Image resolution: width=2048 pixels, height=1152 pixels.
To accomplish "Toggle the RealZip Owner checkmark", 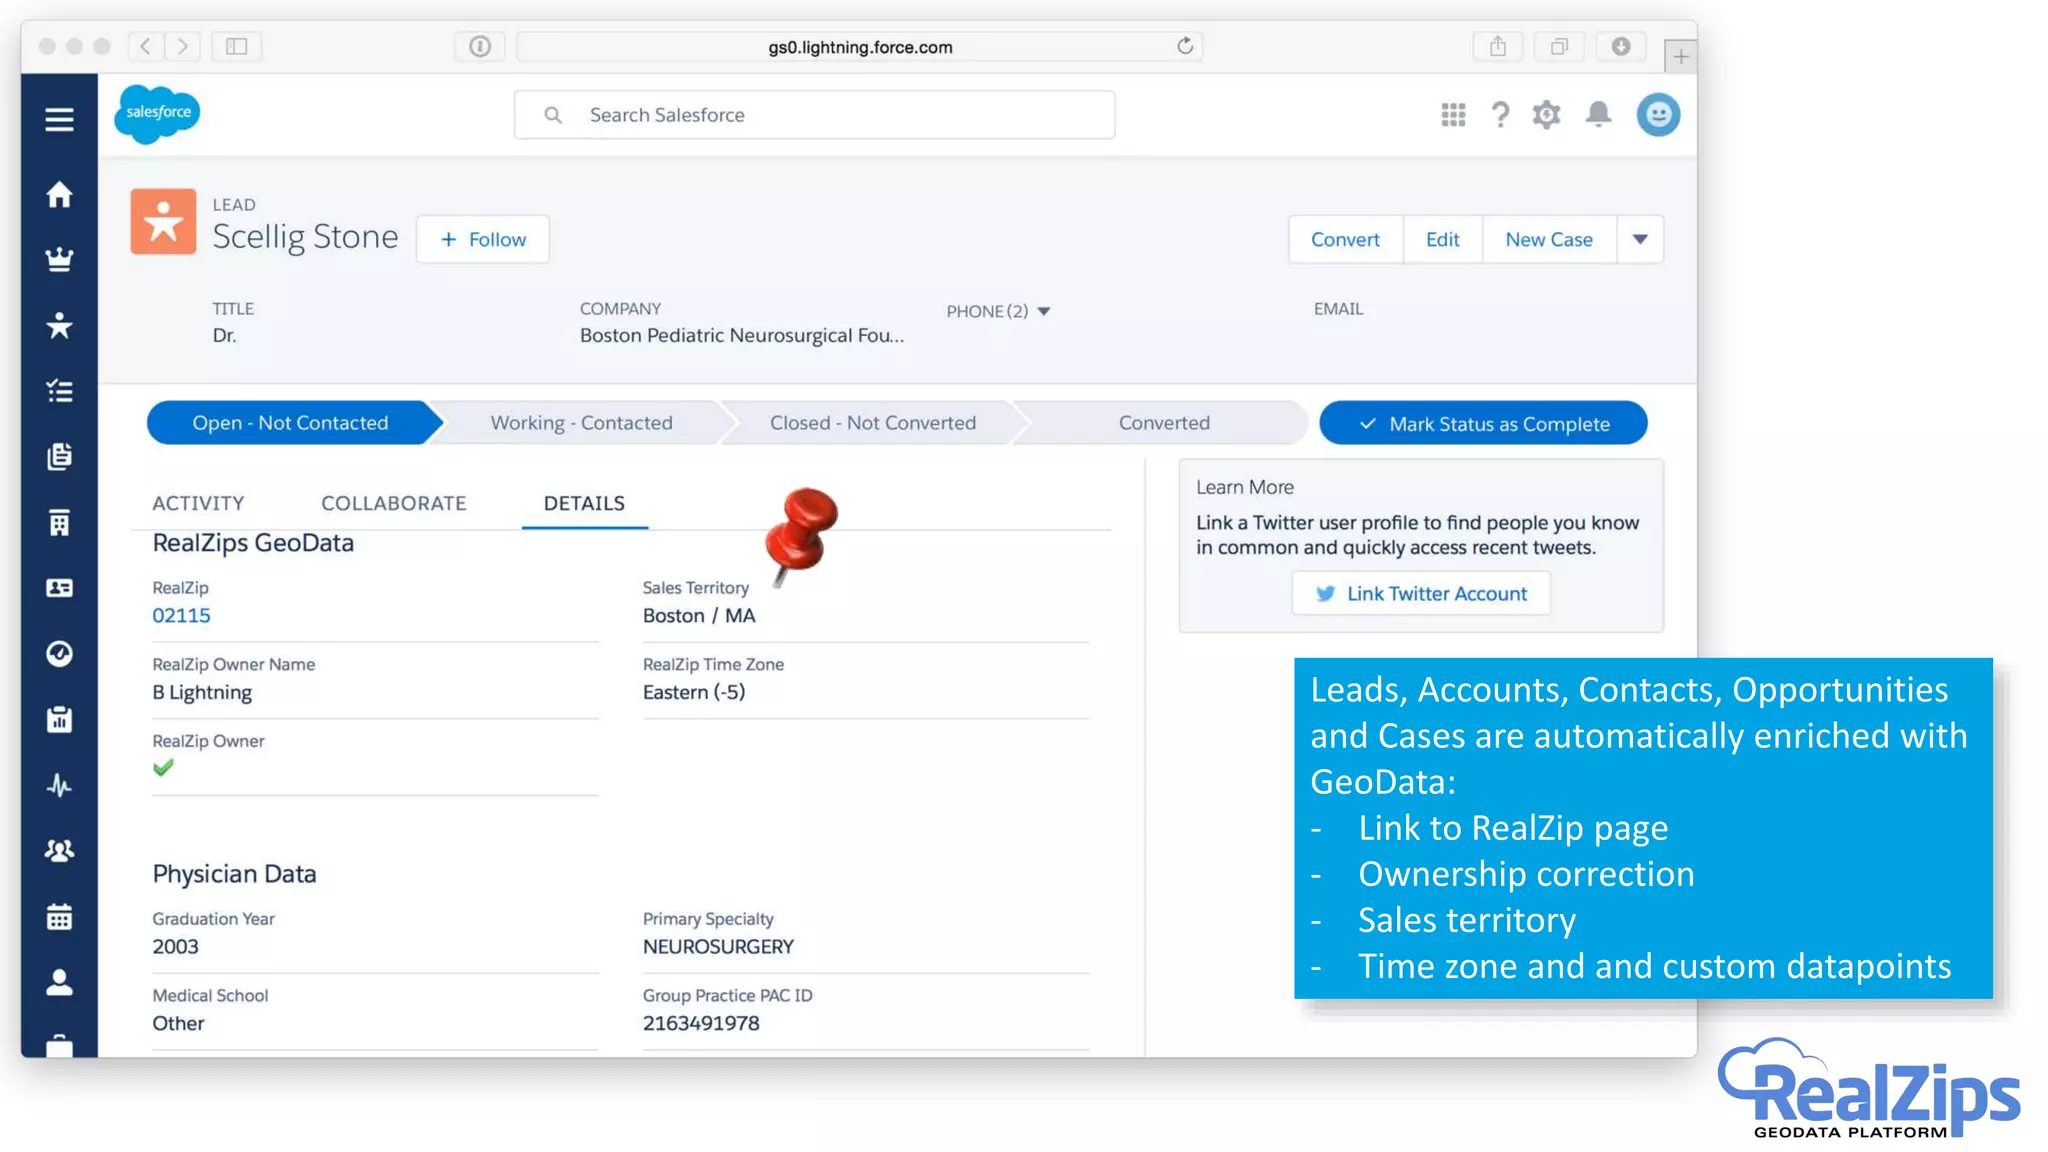I will pos(163,767).
